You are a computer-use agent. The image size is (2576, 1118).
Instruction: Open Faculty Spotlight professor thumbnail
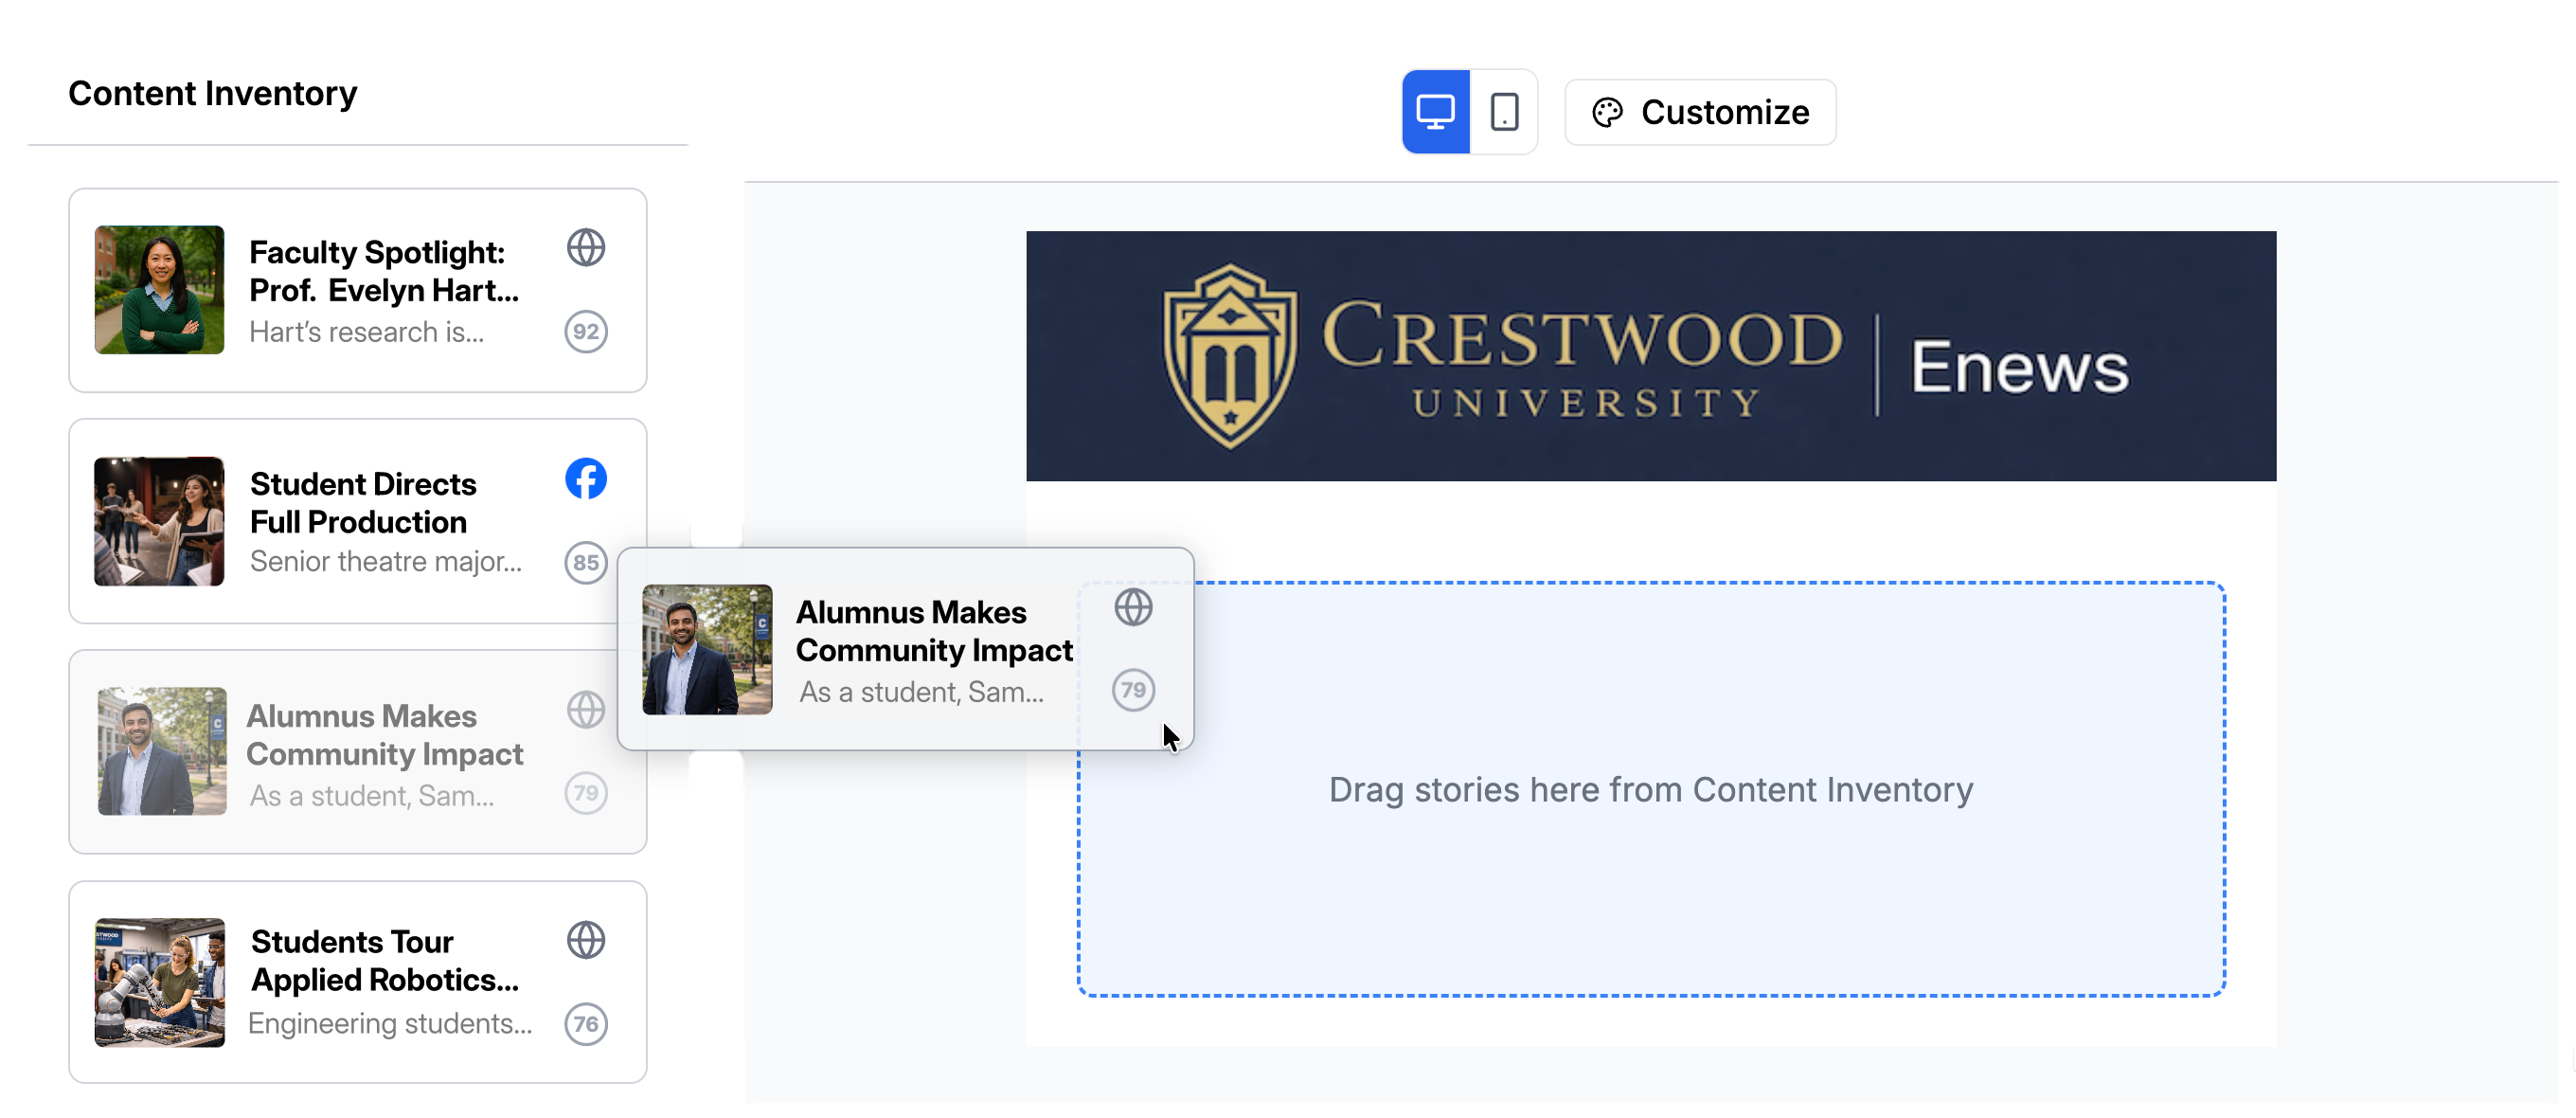(x=159, y=290)
